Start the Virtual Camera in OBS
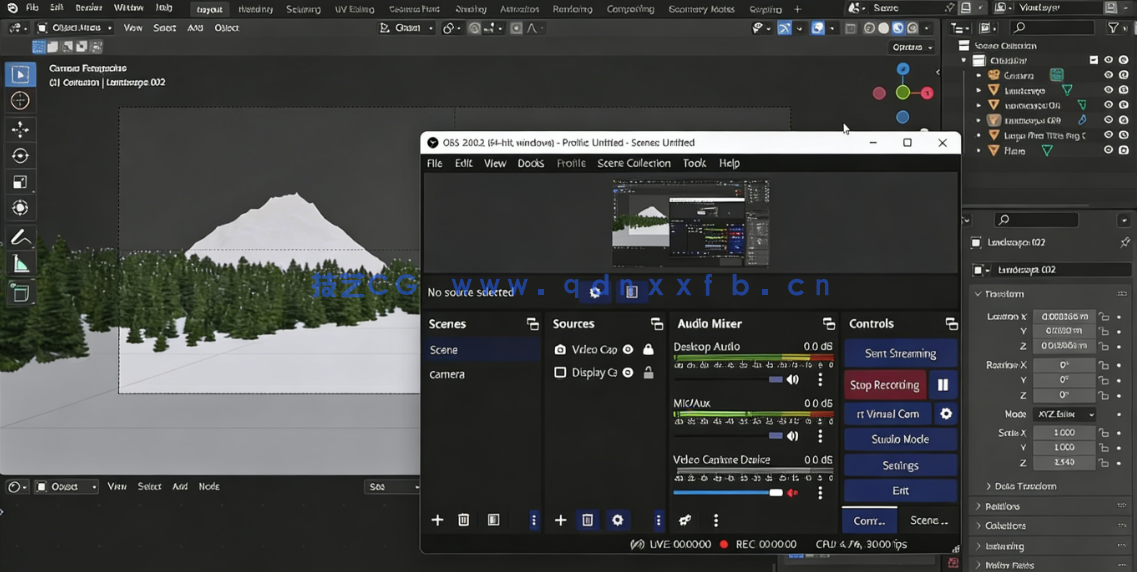The height and width of the screenshot is (572, 1137). (888, 414)
